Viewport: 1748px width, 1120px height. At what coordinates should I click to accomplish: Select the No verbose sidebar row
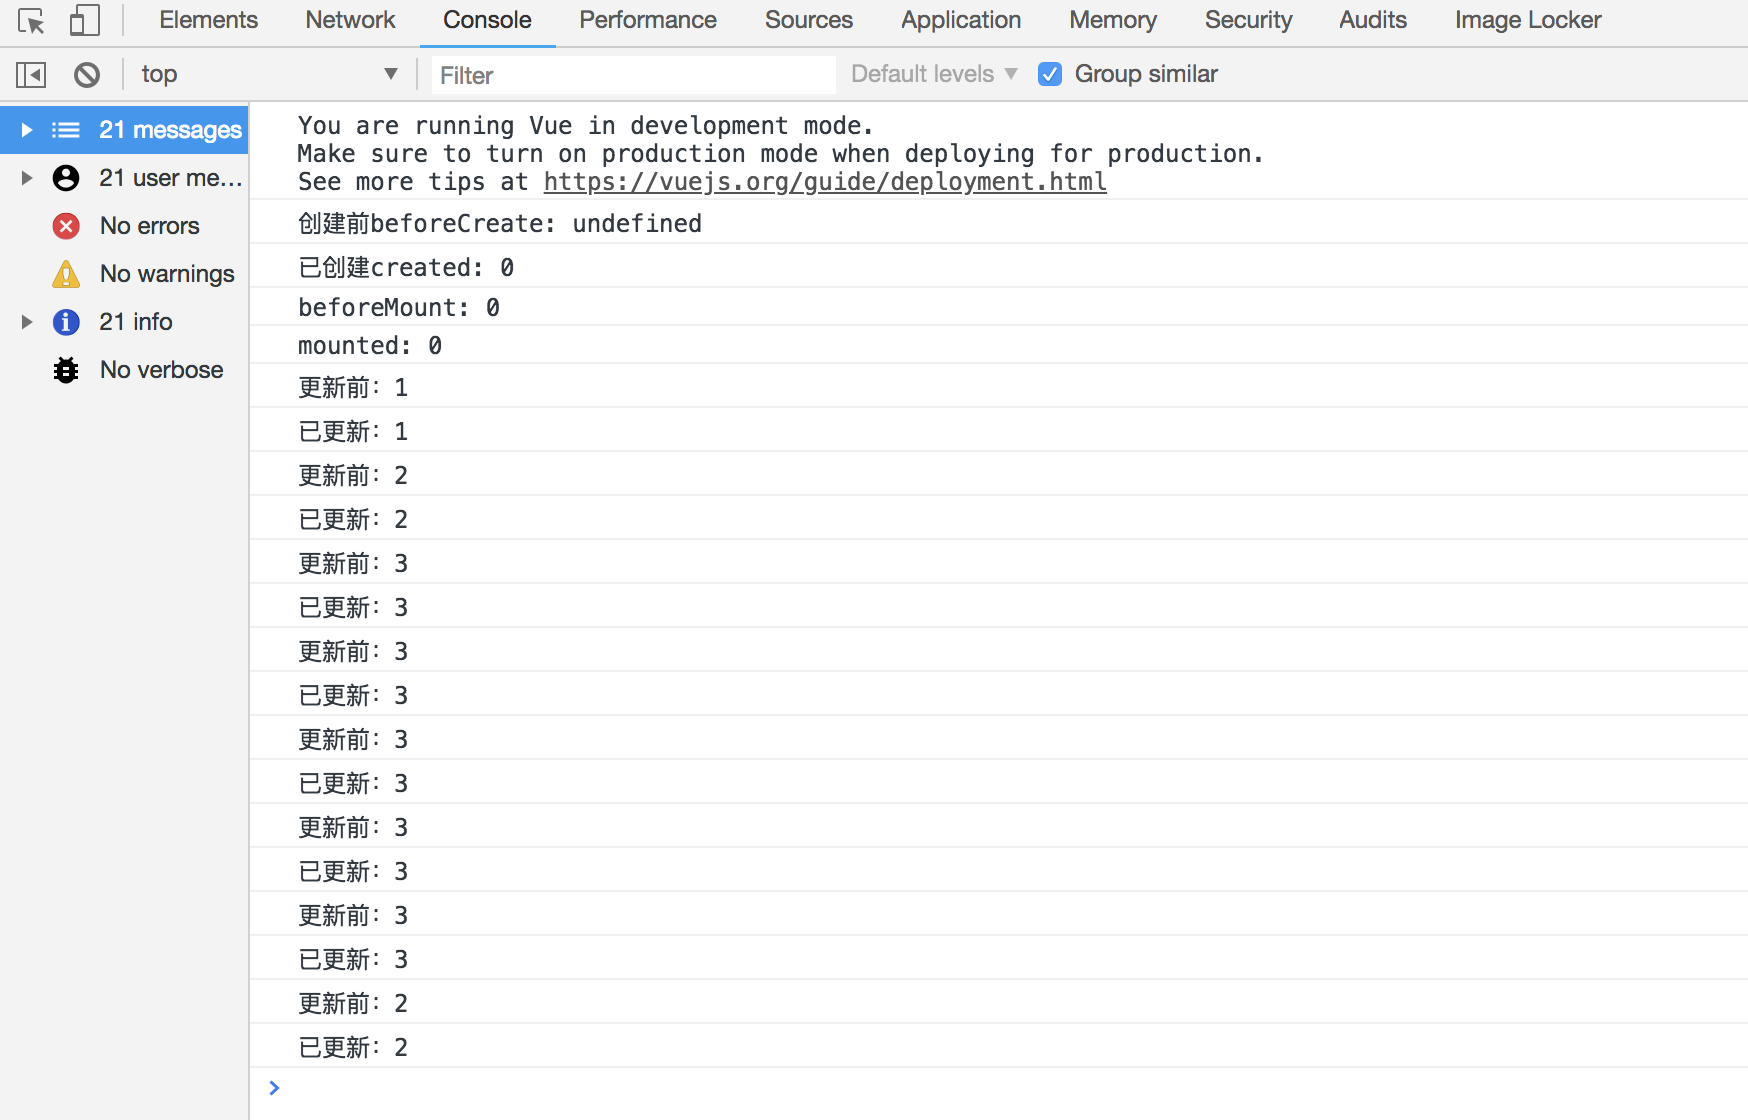coord(124,370)
